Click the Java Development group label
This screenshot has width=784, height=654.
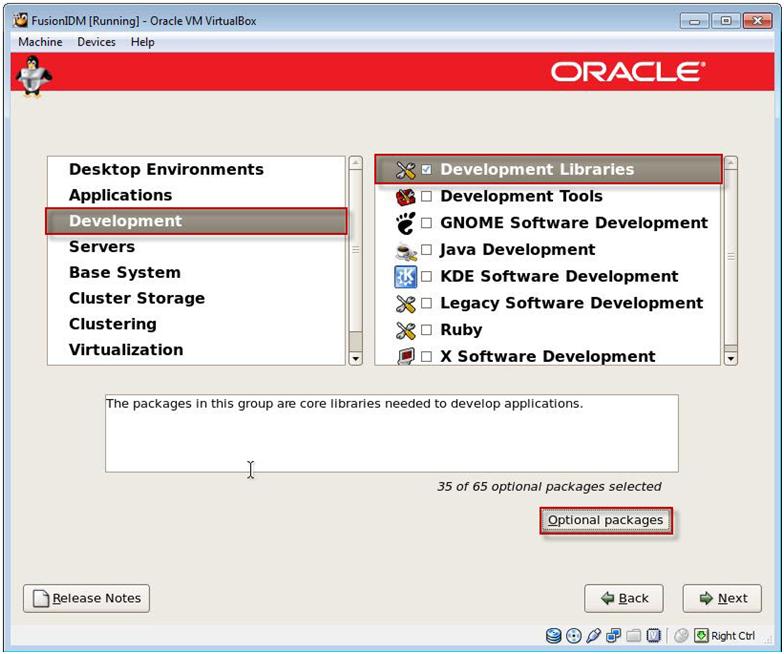pos(518,250)
